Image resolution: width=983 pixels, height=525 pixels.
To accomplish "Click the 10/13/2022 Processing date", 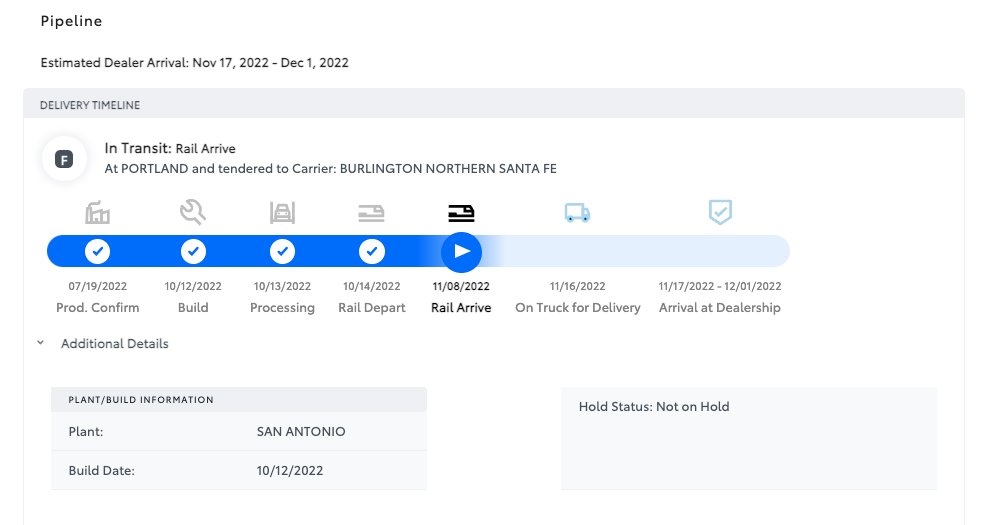I will pos(282,286).
